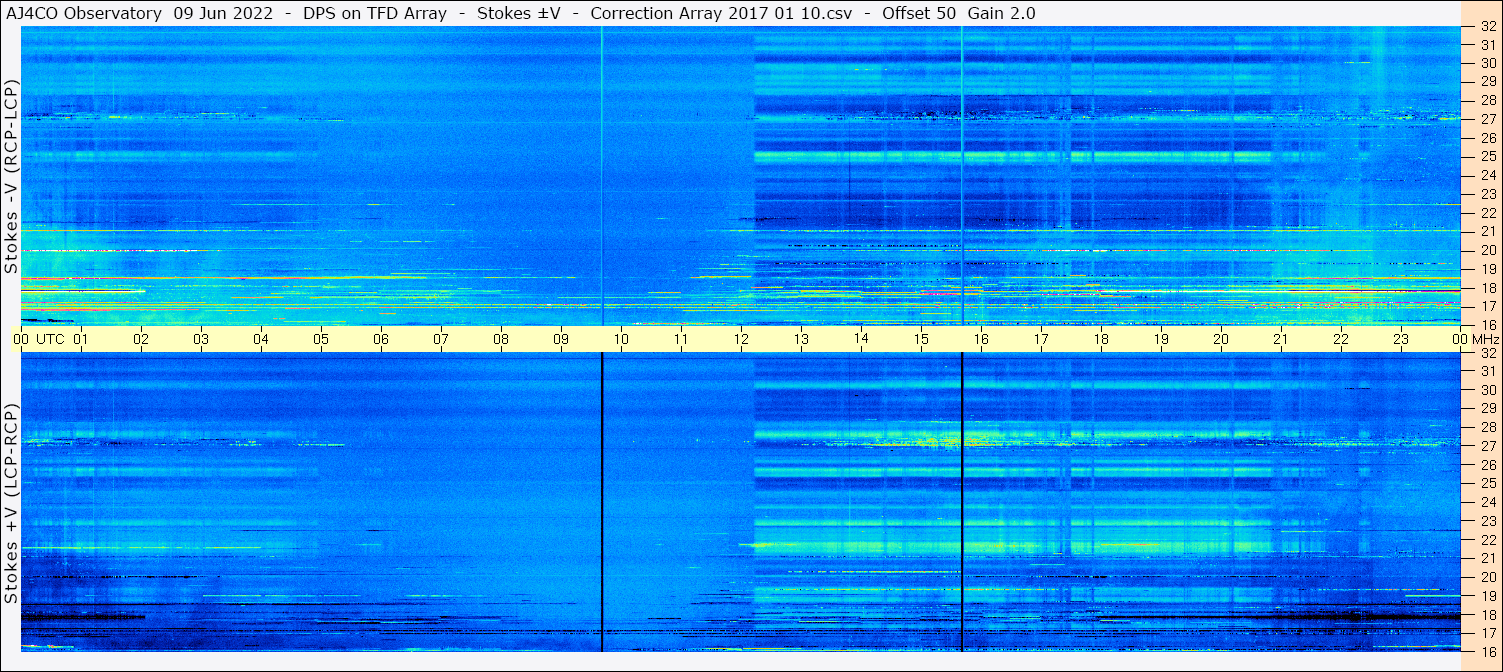The width and height of the screenshot is (1503, 672).
Task: Click the 00 MHz label ending the time axis
Action: pyautogui.click(x=1476, y=339)
